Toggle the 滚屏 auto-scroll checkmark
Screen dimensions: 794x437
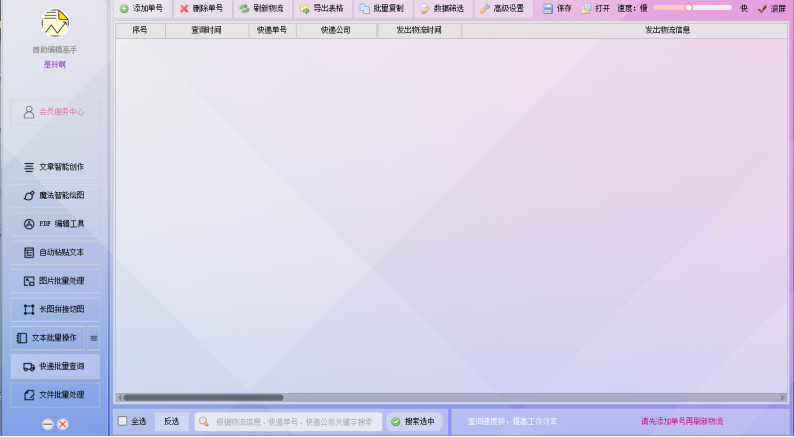[772, 9]
